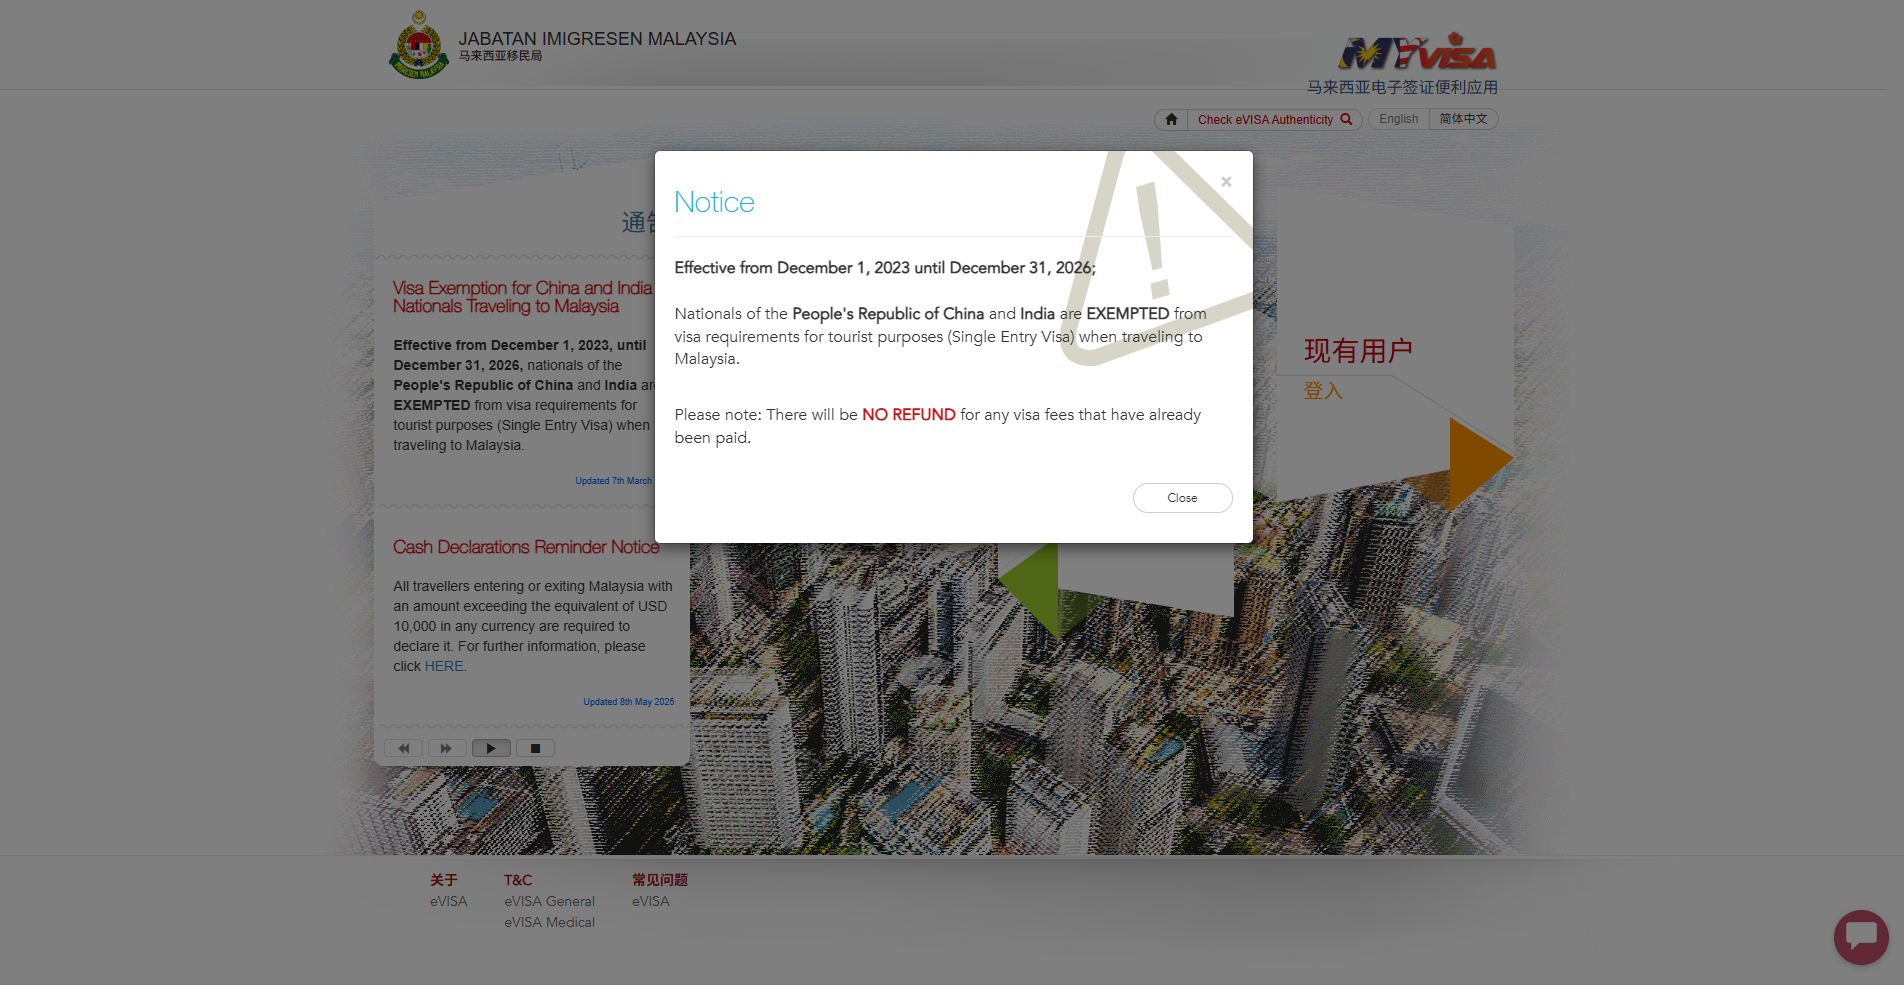Click the home icon beside Check eVISA Authenticity
Image resolution: width=1904 pixels, height=985 pixels.
coord(1170,119)
